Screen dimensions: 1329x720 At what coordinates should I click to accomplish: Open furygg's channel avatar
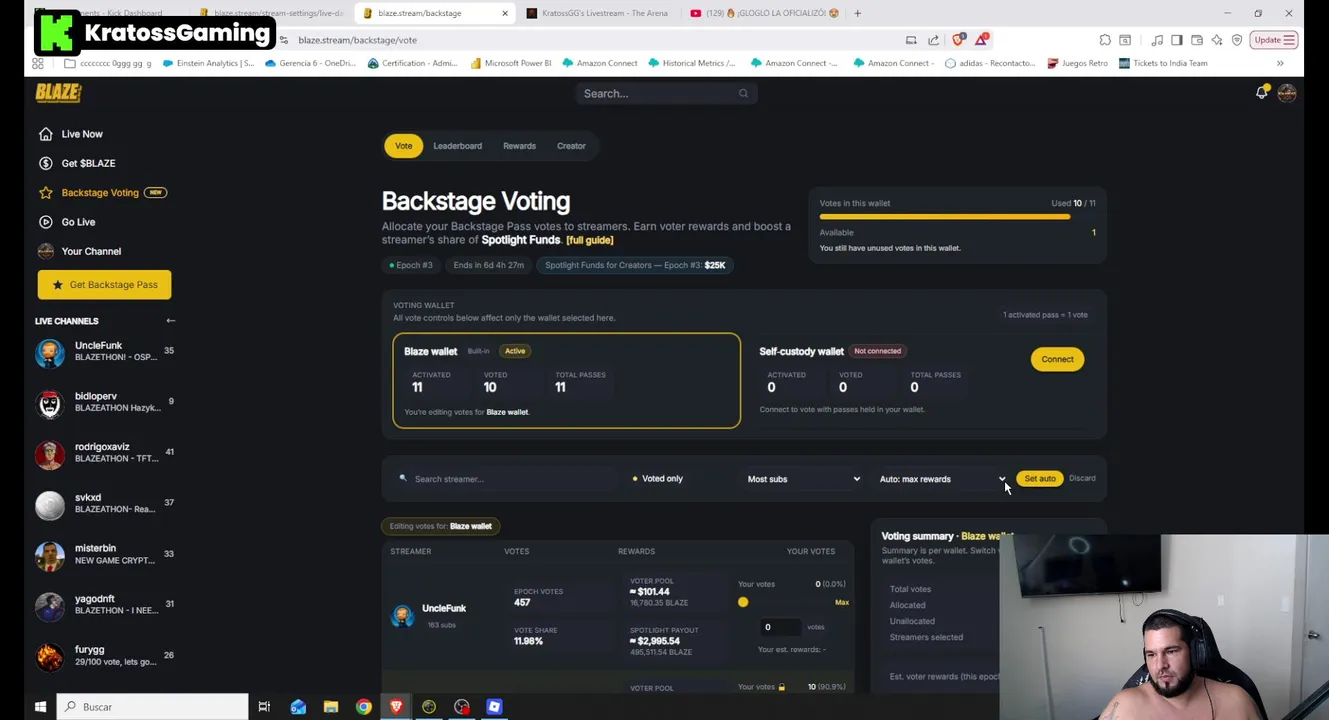coord(49,656)
